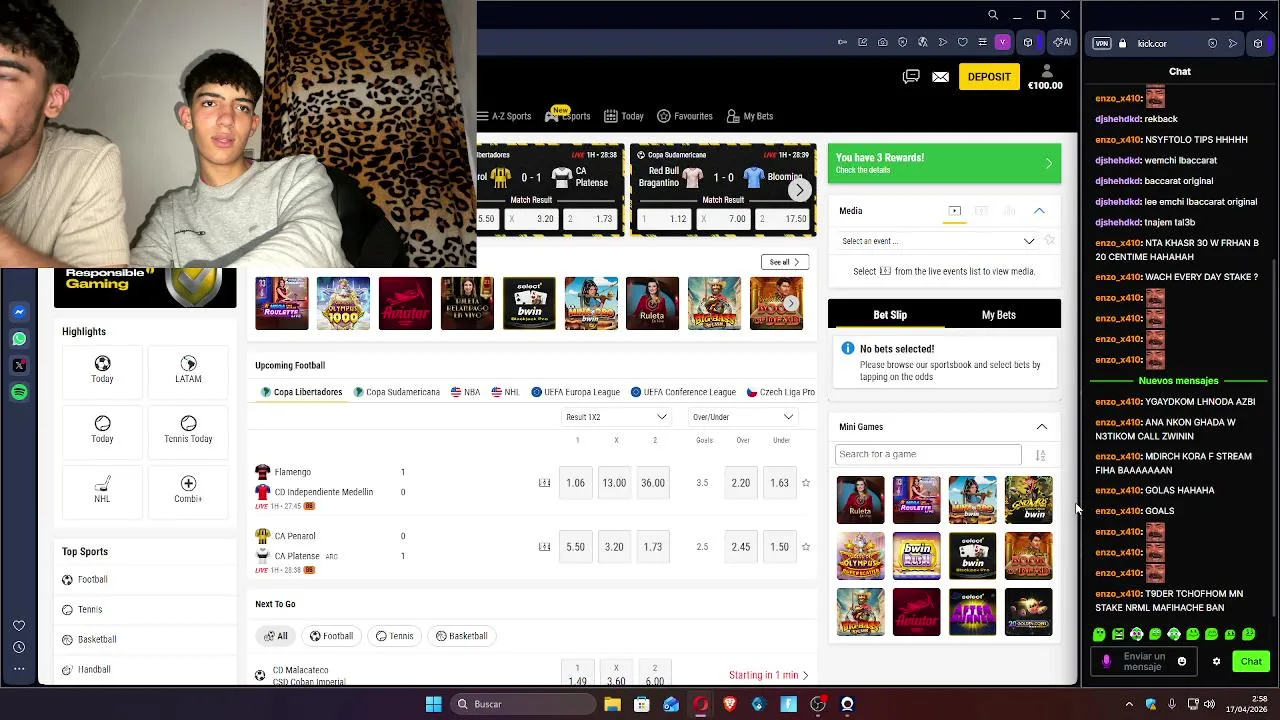This screenshot has height=720, width=1280.
Task: Switch to the Bet Slip tab
Action: coord(890,315)
